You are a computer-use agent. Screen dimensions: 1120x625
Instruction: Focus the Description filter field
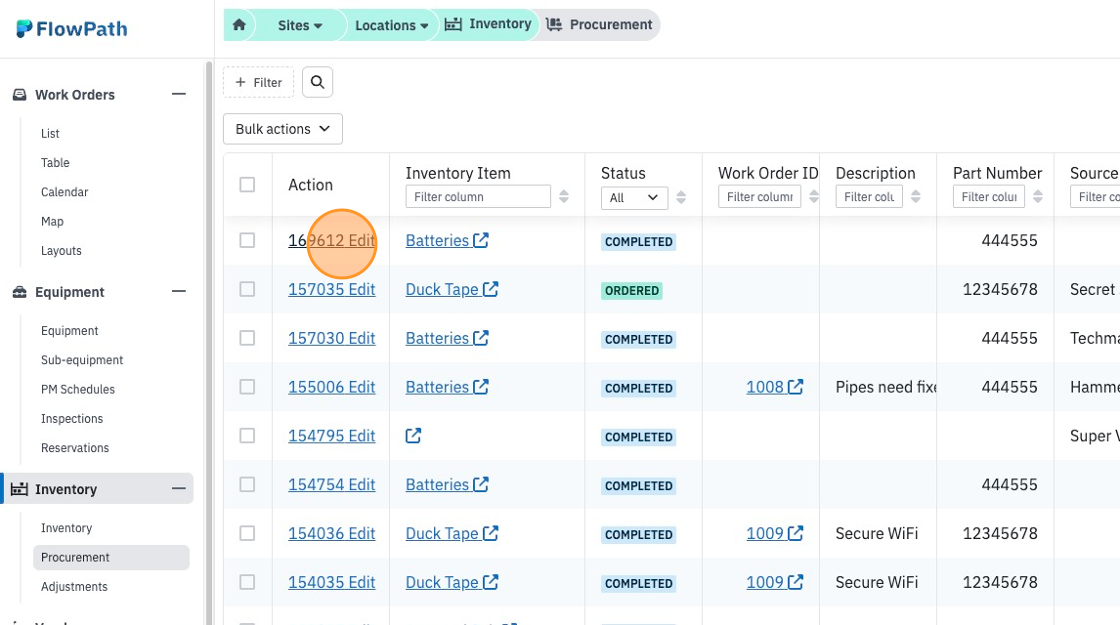pos(869,196)
